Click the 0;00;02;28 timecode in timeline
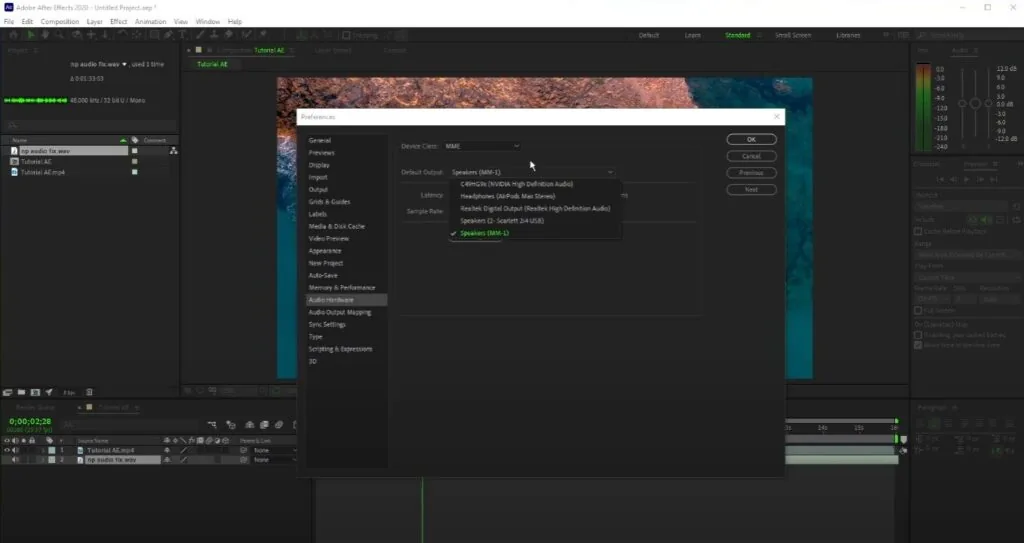Screen dimensions: 1024x543 [x=30, y=421]
